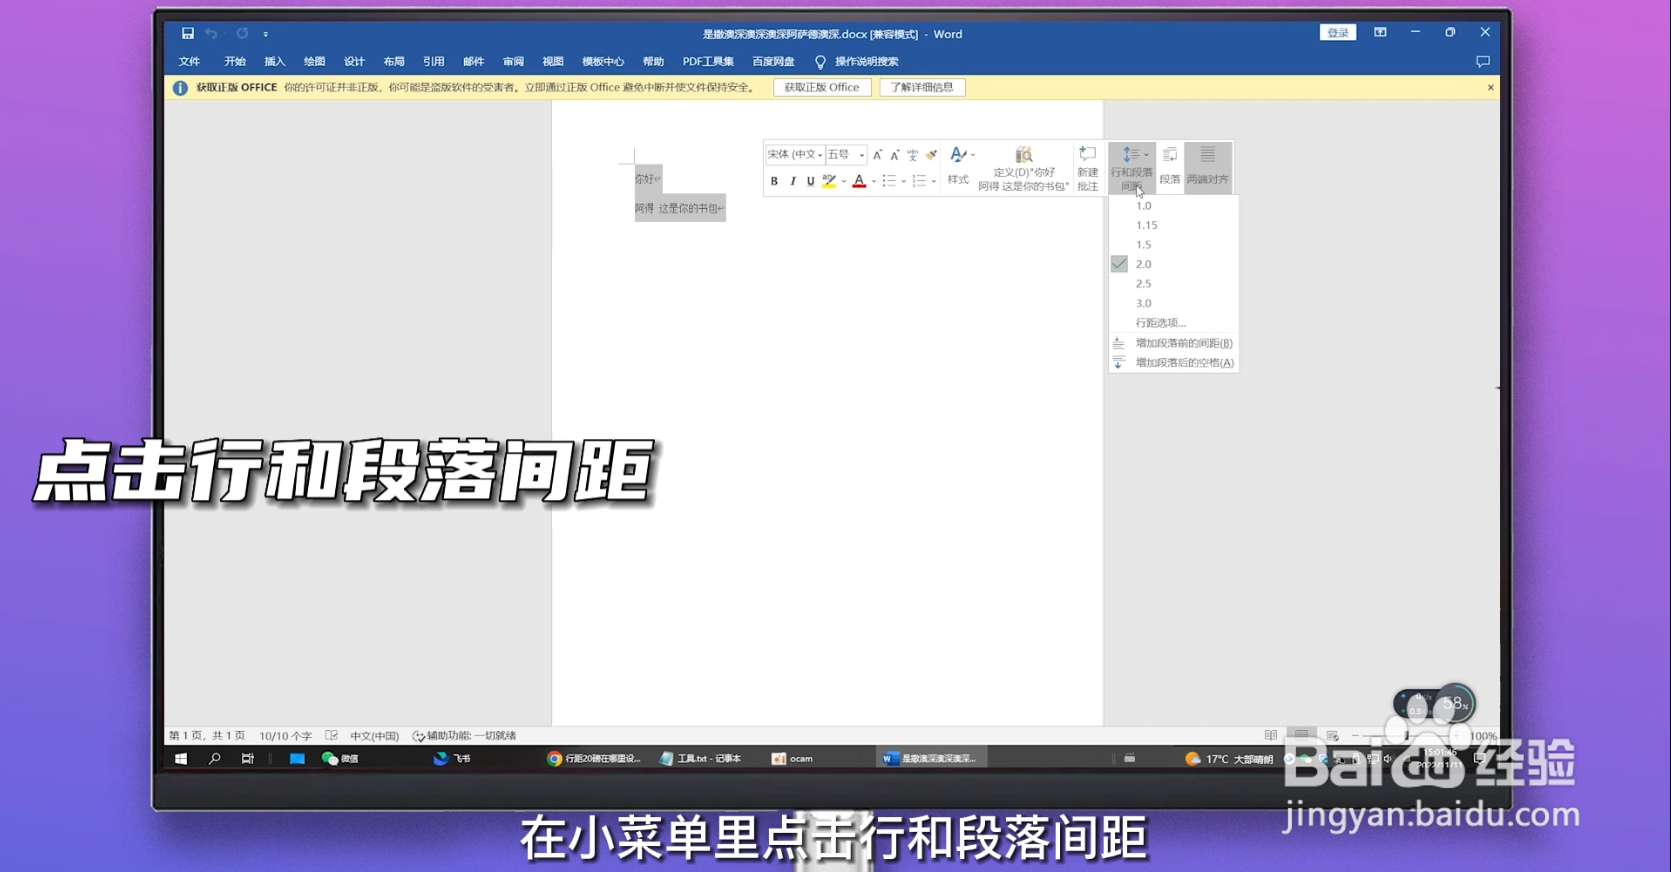Open the Chrome window in the taskbar

[x=593, y=759]
